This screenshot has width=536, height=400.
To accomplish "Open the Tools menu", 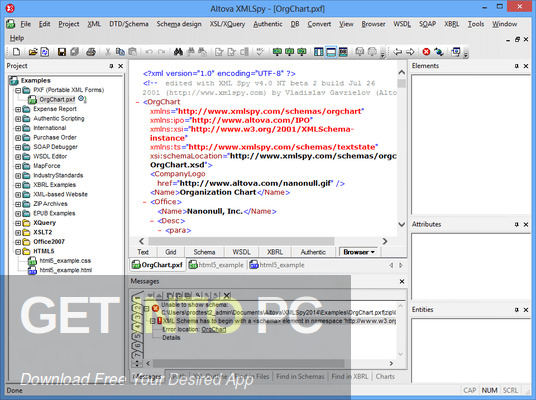I will (x=476, y=24).
